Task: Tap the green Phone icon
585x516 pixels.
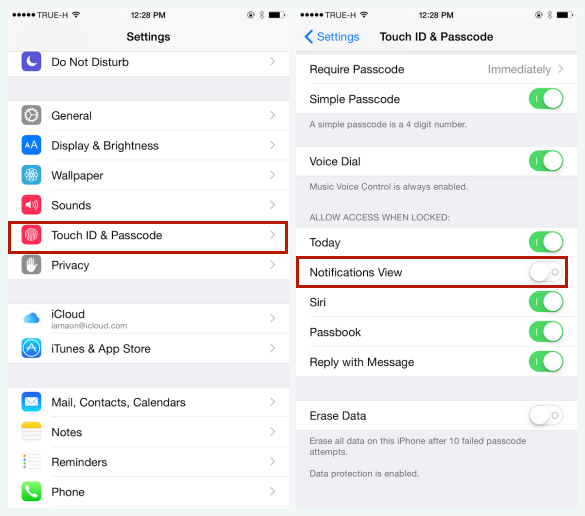Action: (31, 491)
